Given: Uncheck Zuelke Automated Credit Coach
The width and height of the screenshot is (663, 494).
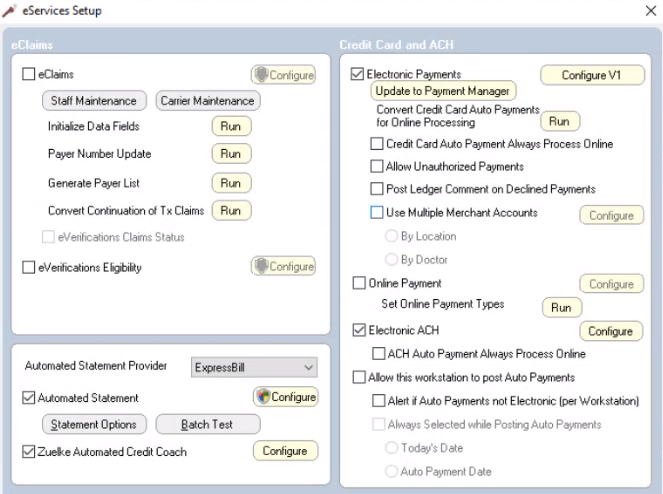Looking at the screenshot, I should (29, 451).
